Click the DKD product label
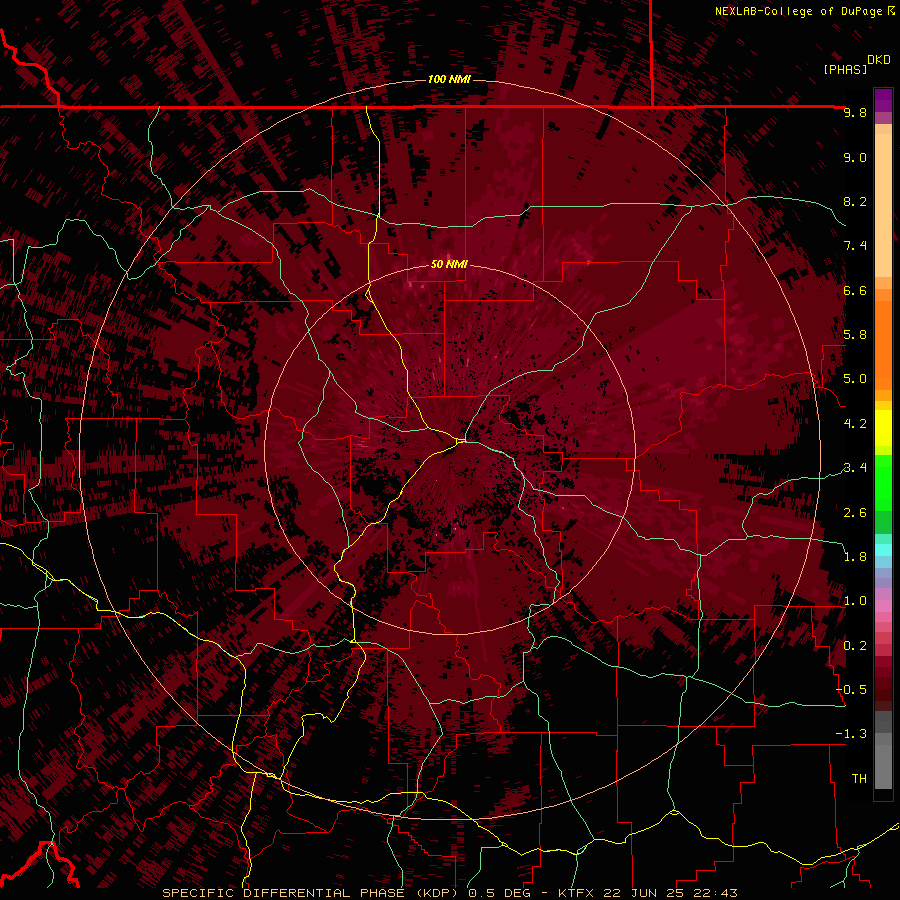The width and height of the screenshot is (900, 900). pos(879,60)
